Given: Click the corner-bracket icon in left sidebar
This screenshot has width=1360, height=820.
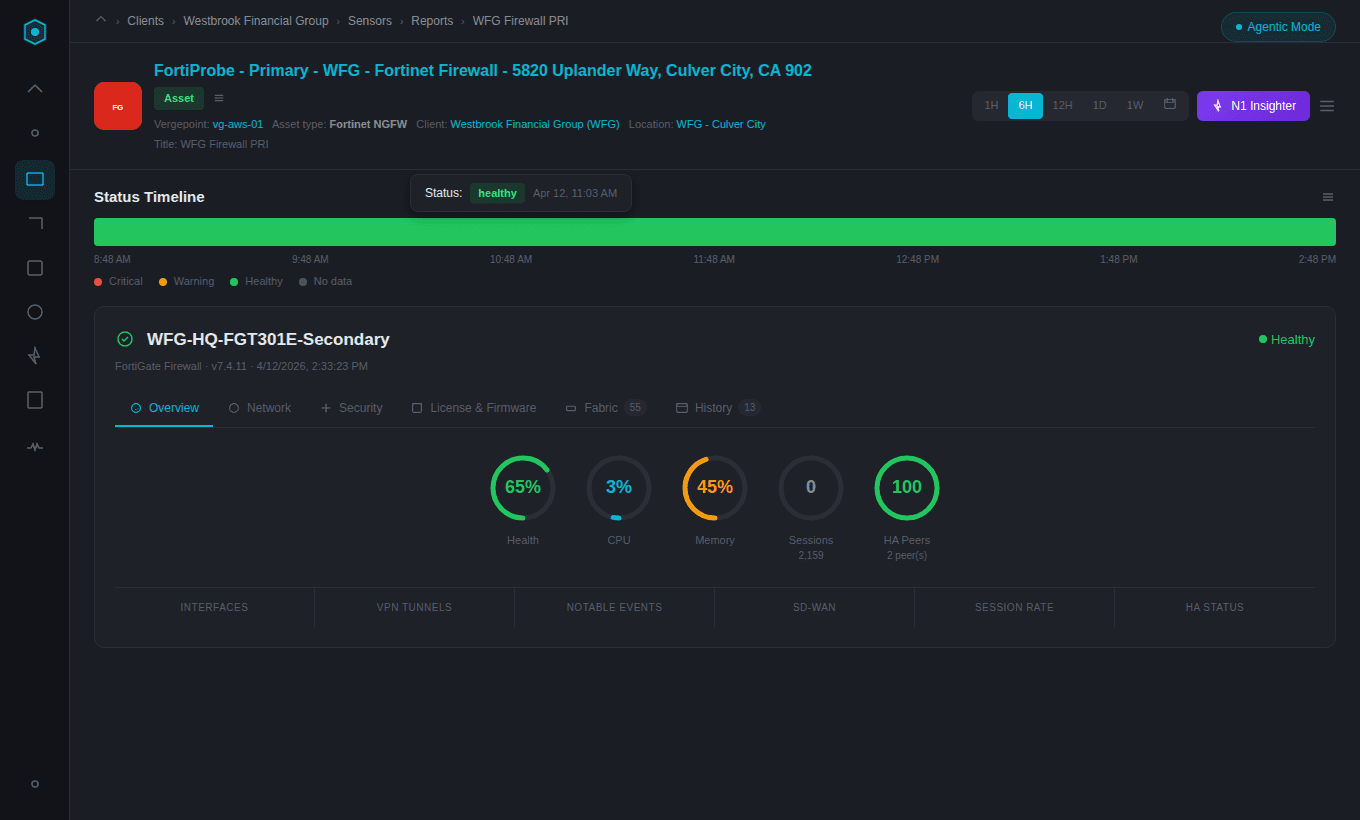Looking at the screenshot, I should click(x=35, y=223).
